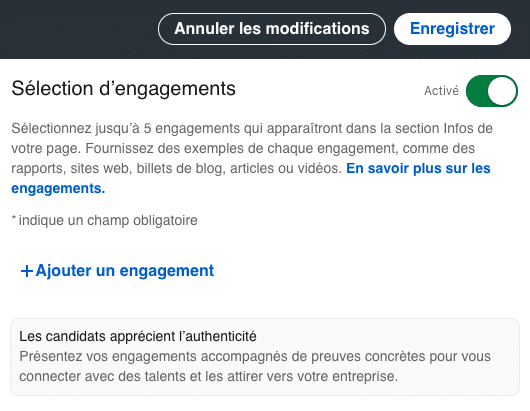Click the Les candidats apprécient l'authenticité card title
Screen dimensions: 530x411
[138, 336]
